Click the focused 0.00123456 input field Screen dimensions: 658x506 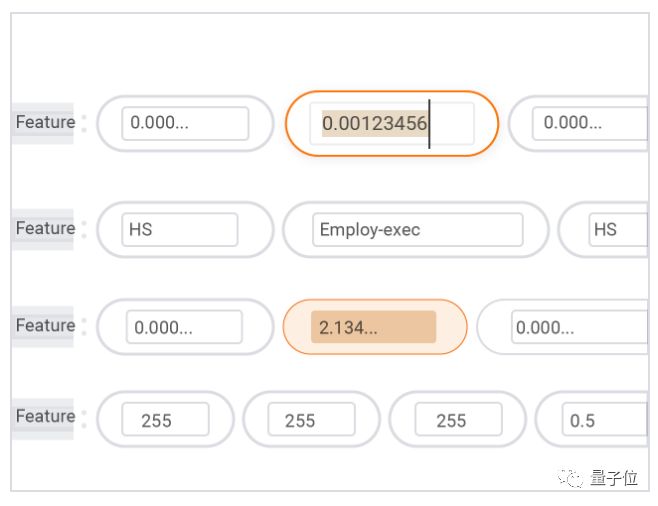391,123
